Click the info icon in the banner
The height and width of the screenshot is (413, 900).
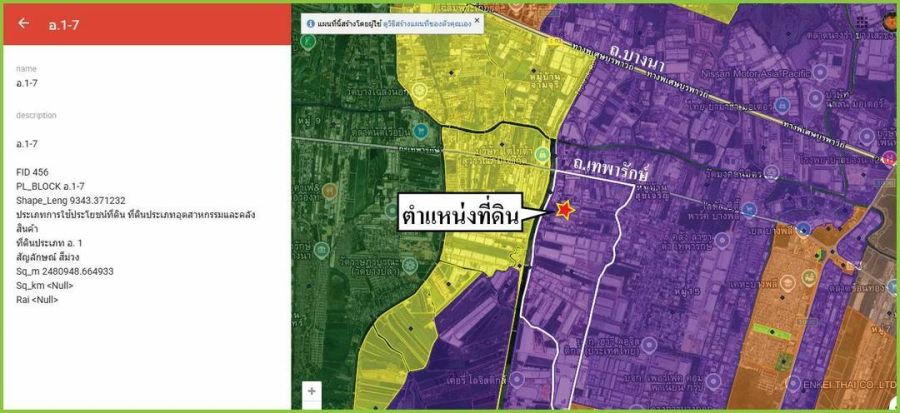(x=310, y=23)
